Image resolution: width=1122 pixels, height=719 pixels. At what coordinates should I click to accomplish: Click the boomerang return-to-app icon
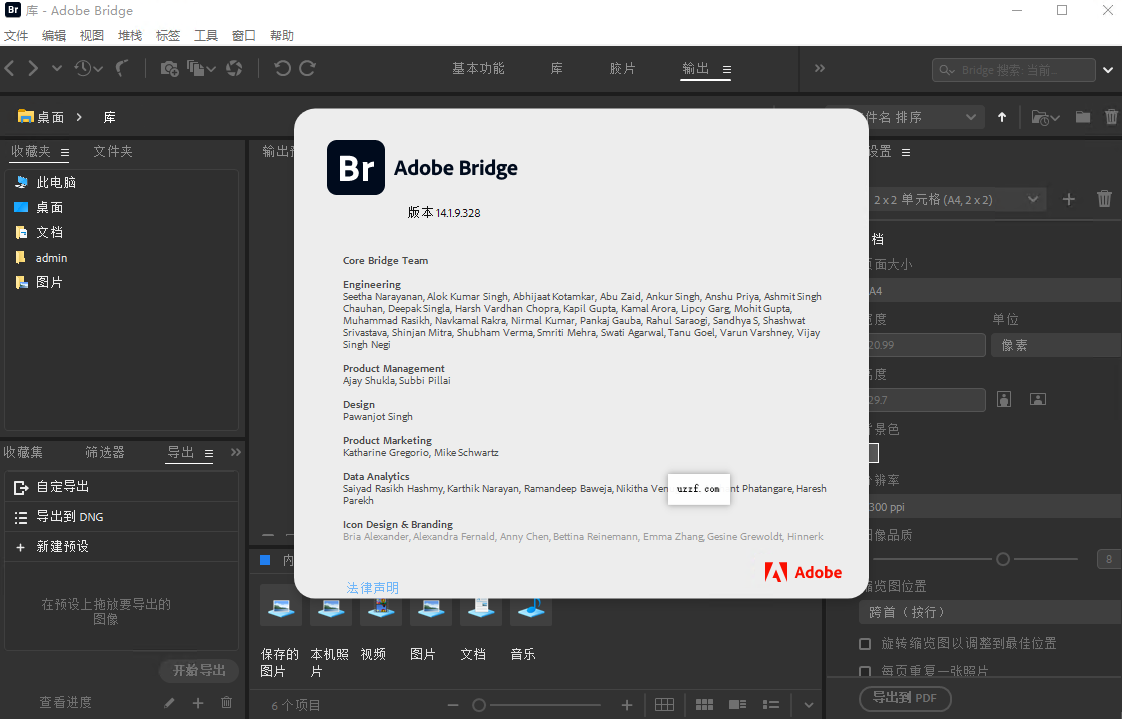pyautogui.click(x=123, y=68)
